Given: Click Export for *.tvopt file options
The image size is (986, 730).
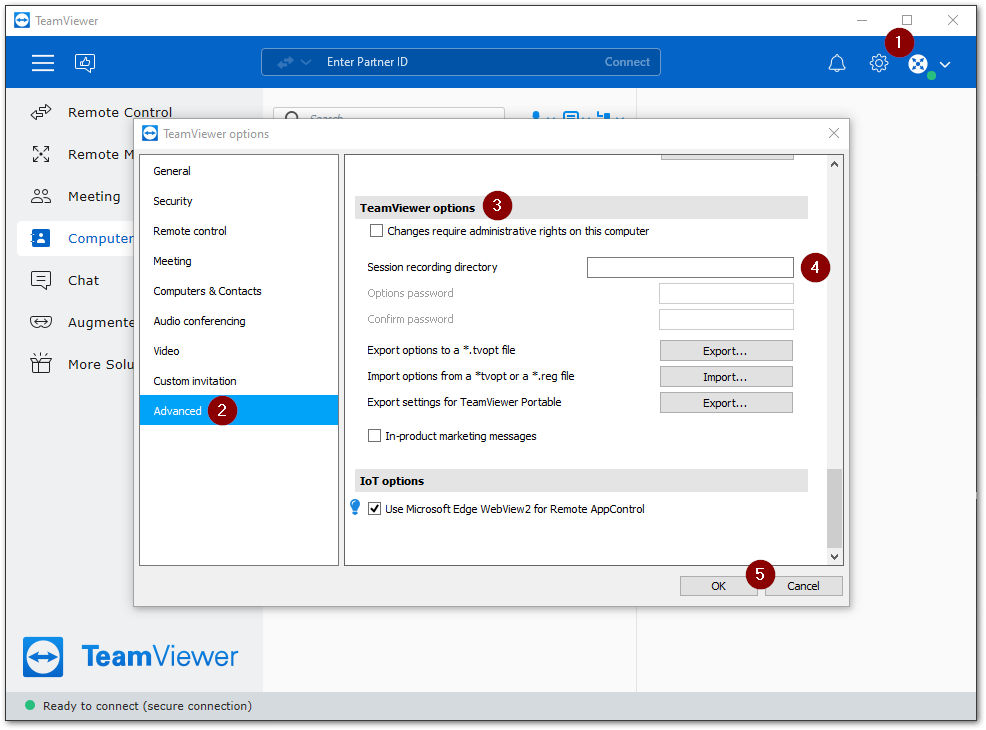Looking at the screenshot, I should (726, 351).
